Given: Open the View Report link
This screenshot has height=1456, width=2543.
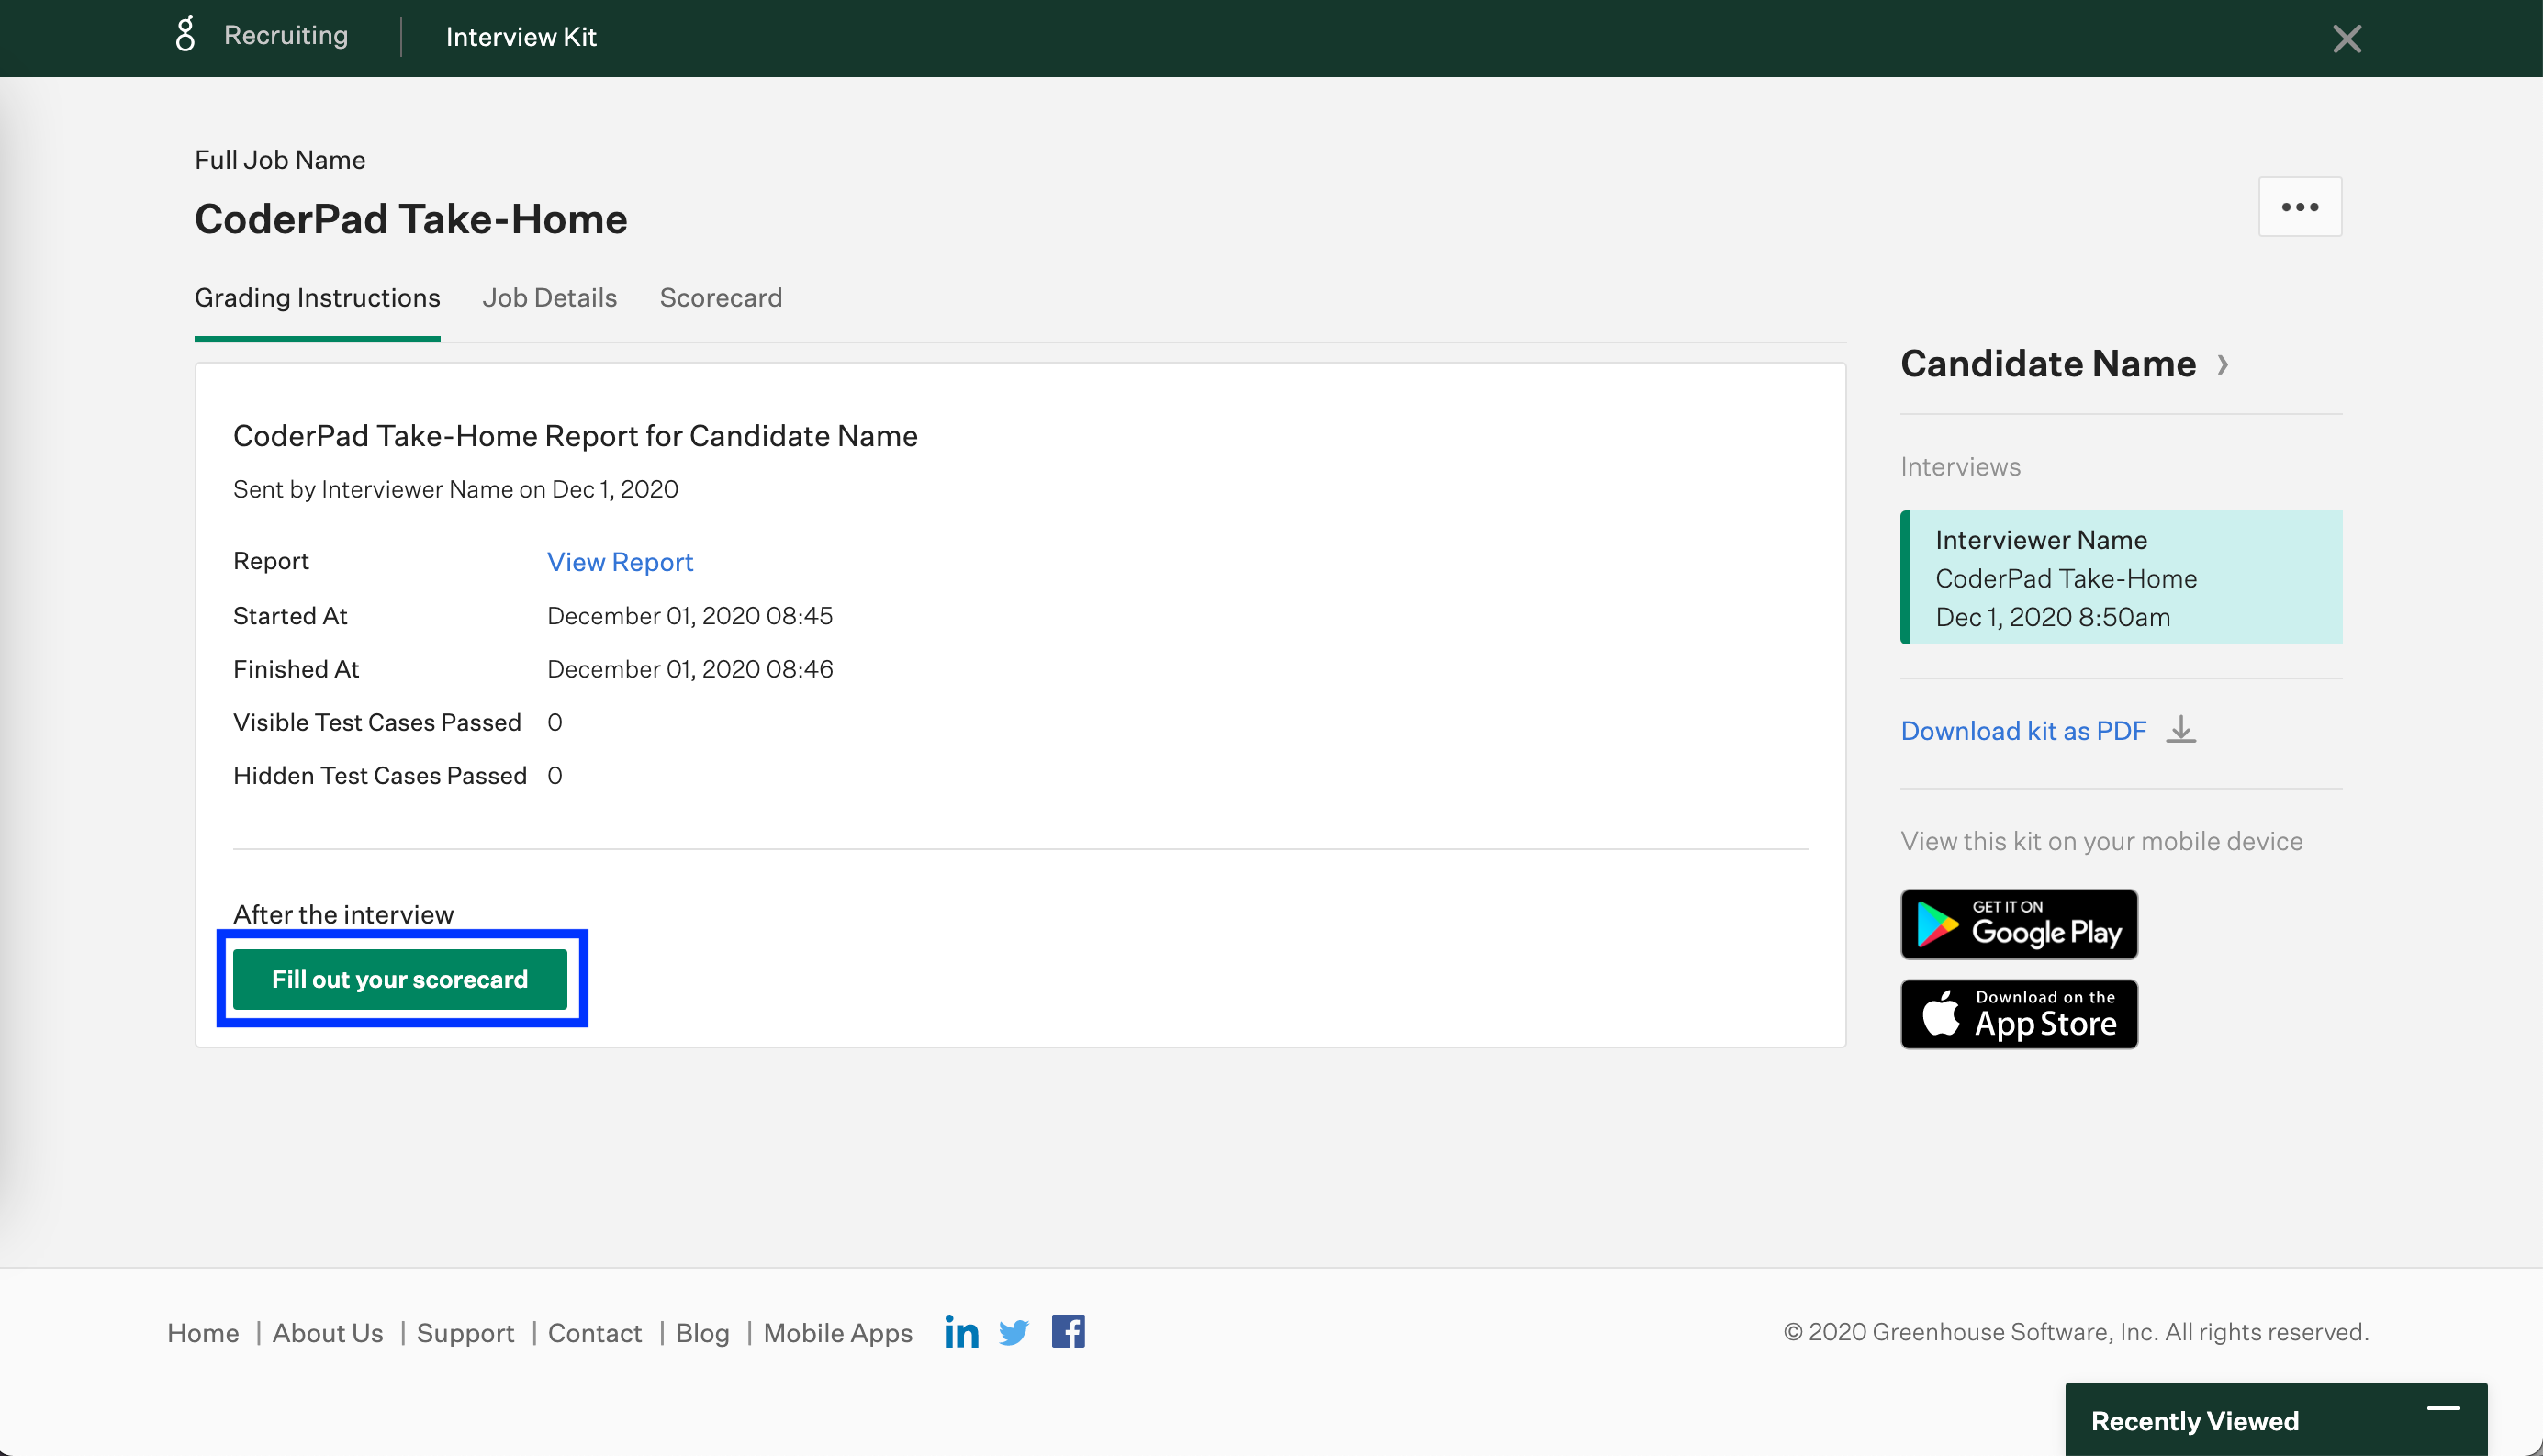Looking at the screenshot, I should click(x=619, y=562).
